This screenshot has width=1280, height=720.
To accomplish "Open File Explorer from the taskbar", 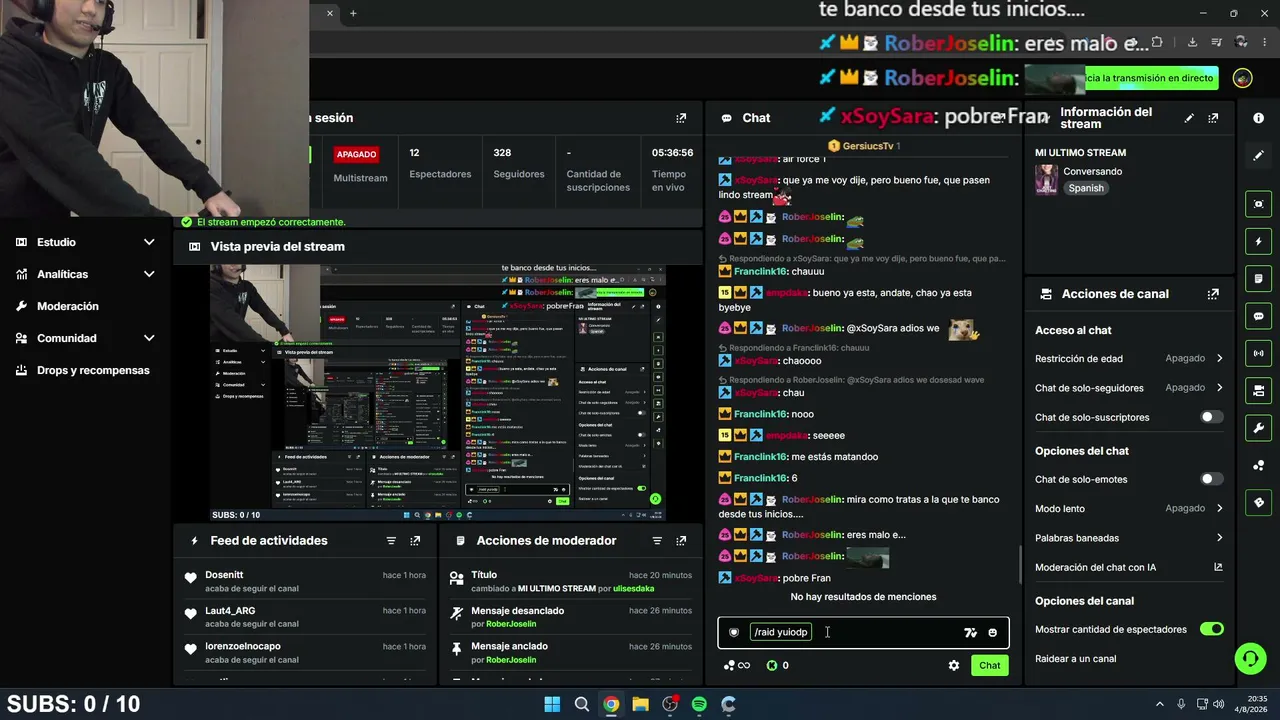I will click(640, 704).
